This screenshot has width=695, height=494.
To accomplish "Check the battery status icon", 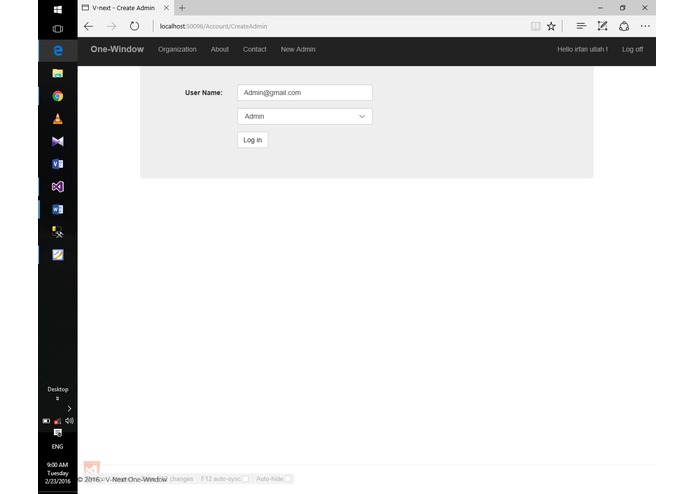I will (46, 421).
